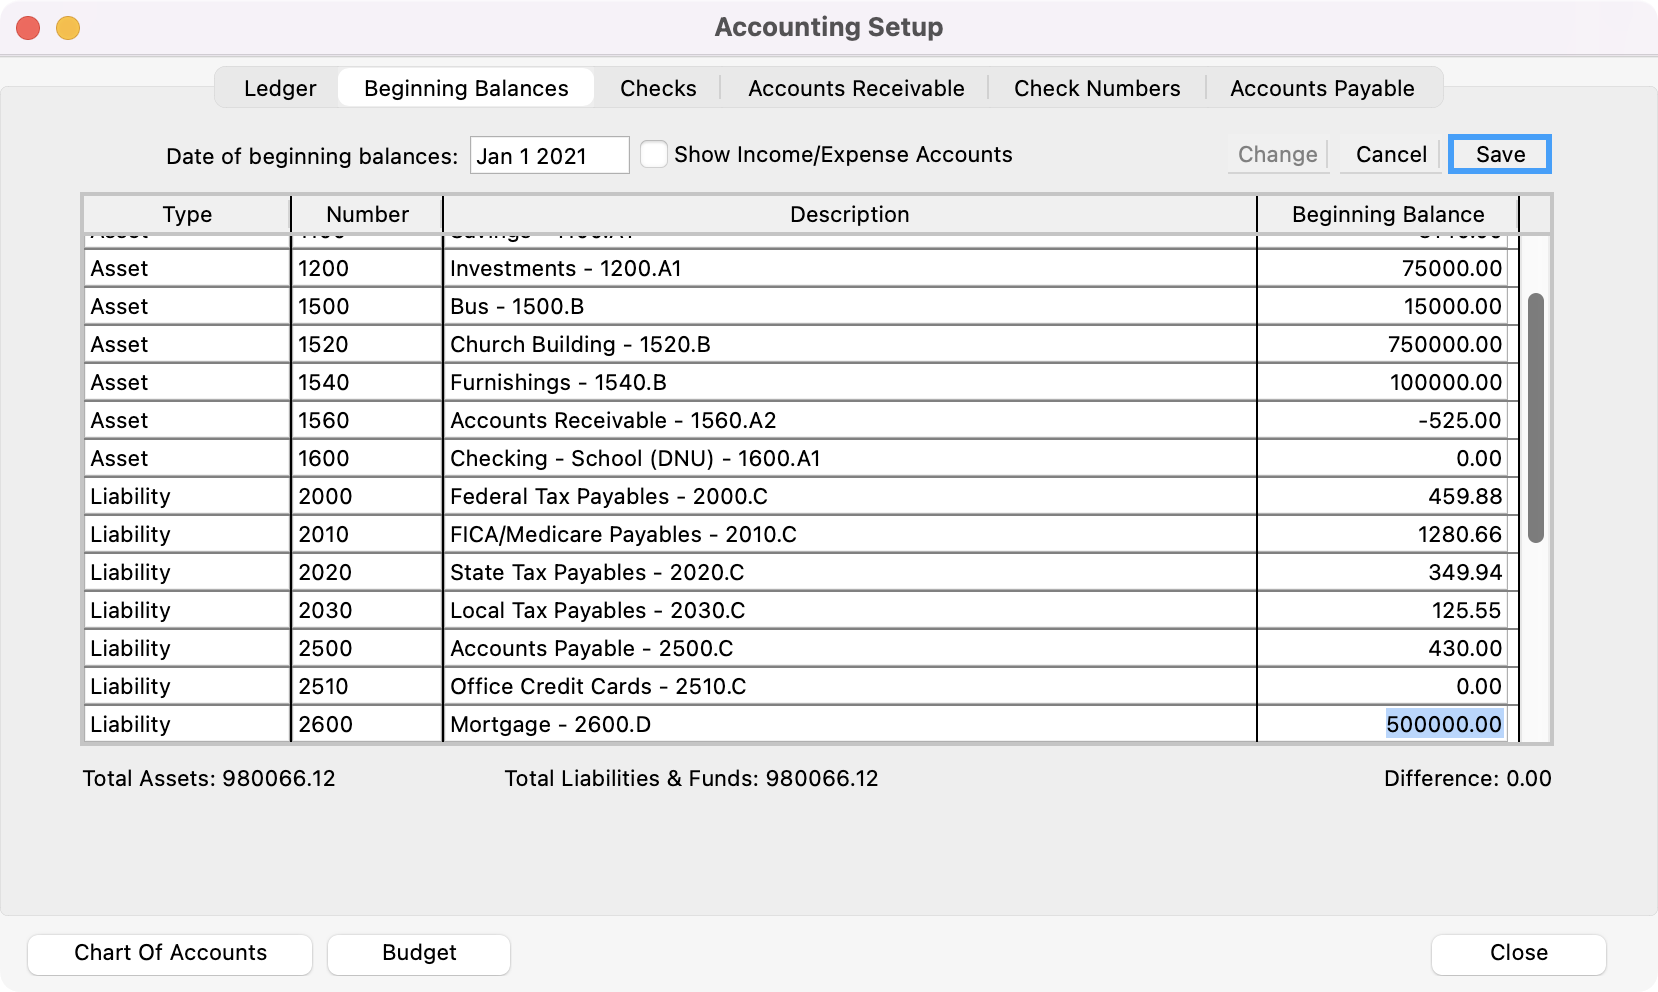Image resolution: width=1658 pixels, height=992 pixels.
Task: Save the beginning balances
Action: [x=1499, y=155]
